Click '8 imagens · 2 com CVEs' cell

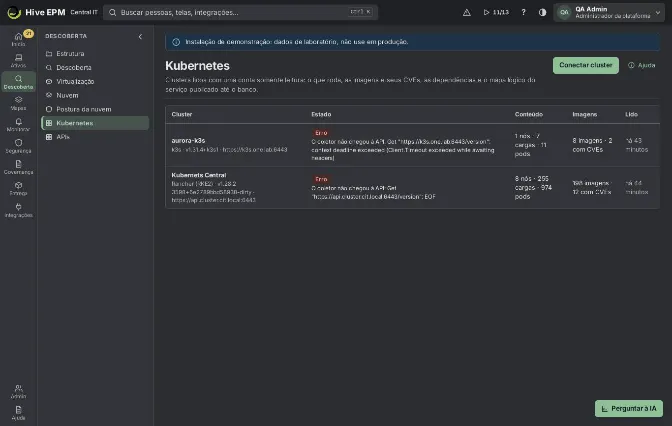coord(592,145)
